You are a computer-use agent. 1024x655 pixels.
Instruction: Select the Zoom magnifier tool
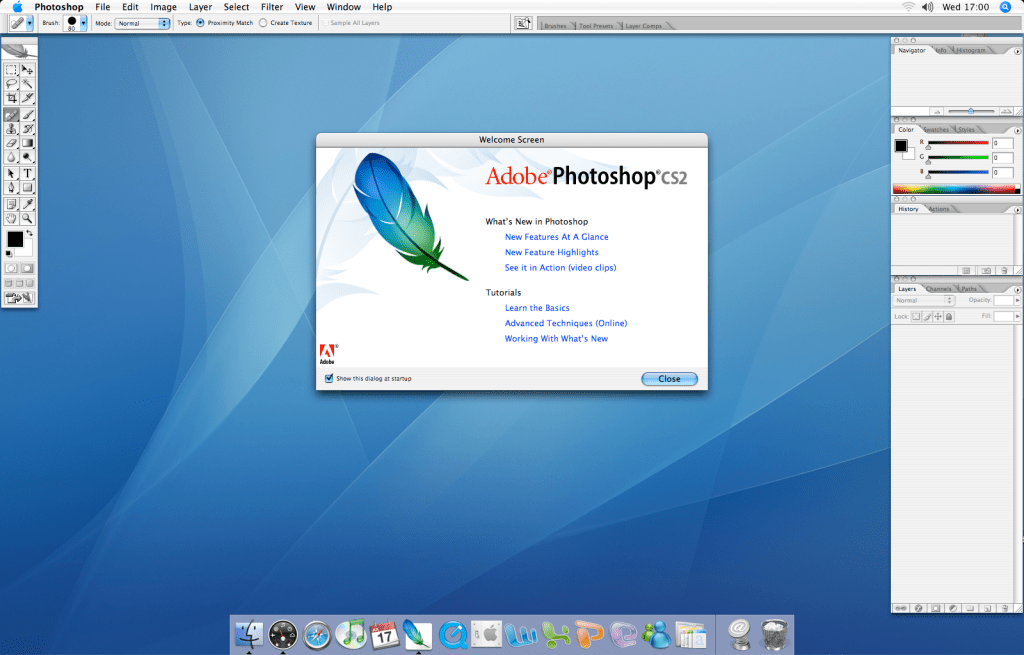[28, 217]
